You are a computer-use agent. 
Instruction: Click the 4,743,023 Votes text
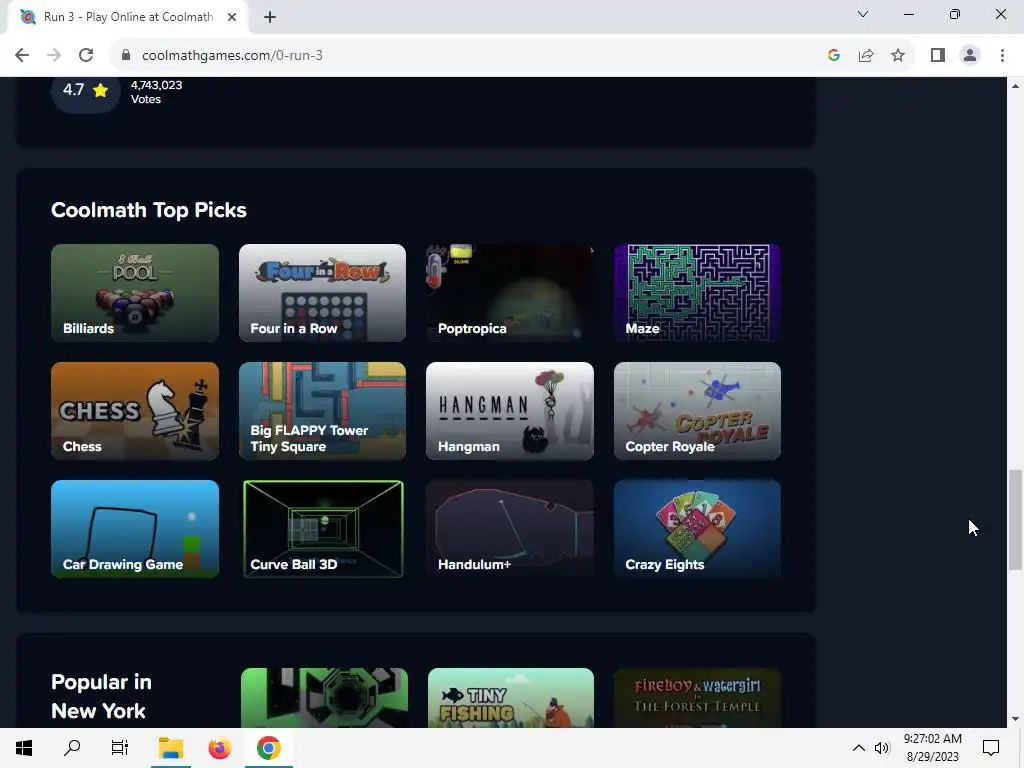point(156,92)
